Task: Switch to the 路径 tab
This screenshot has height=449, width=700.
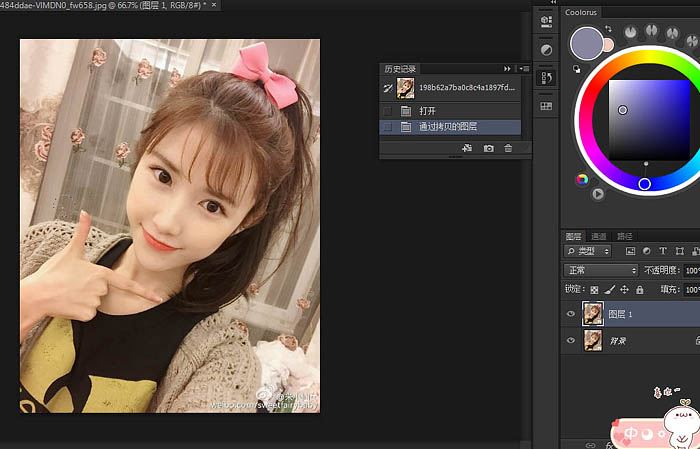Action: tap(625, 236)
